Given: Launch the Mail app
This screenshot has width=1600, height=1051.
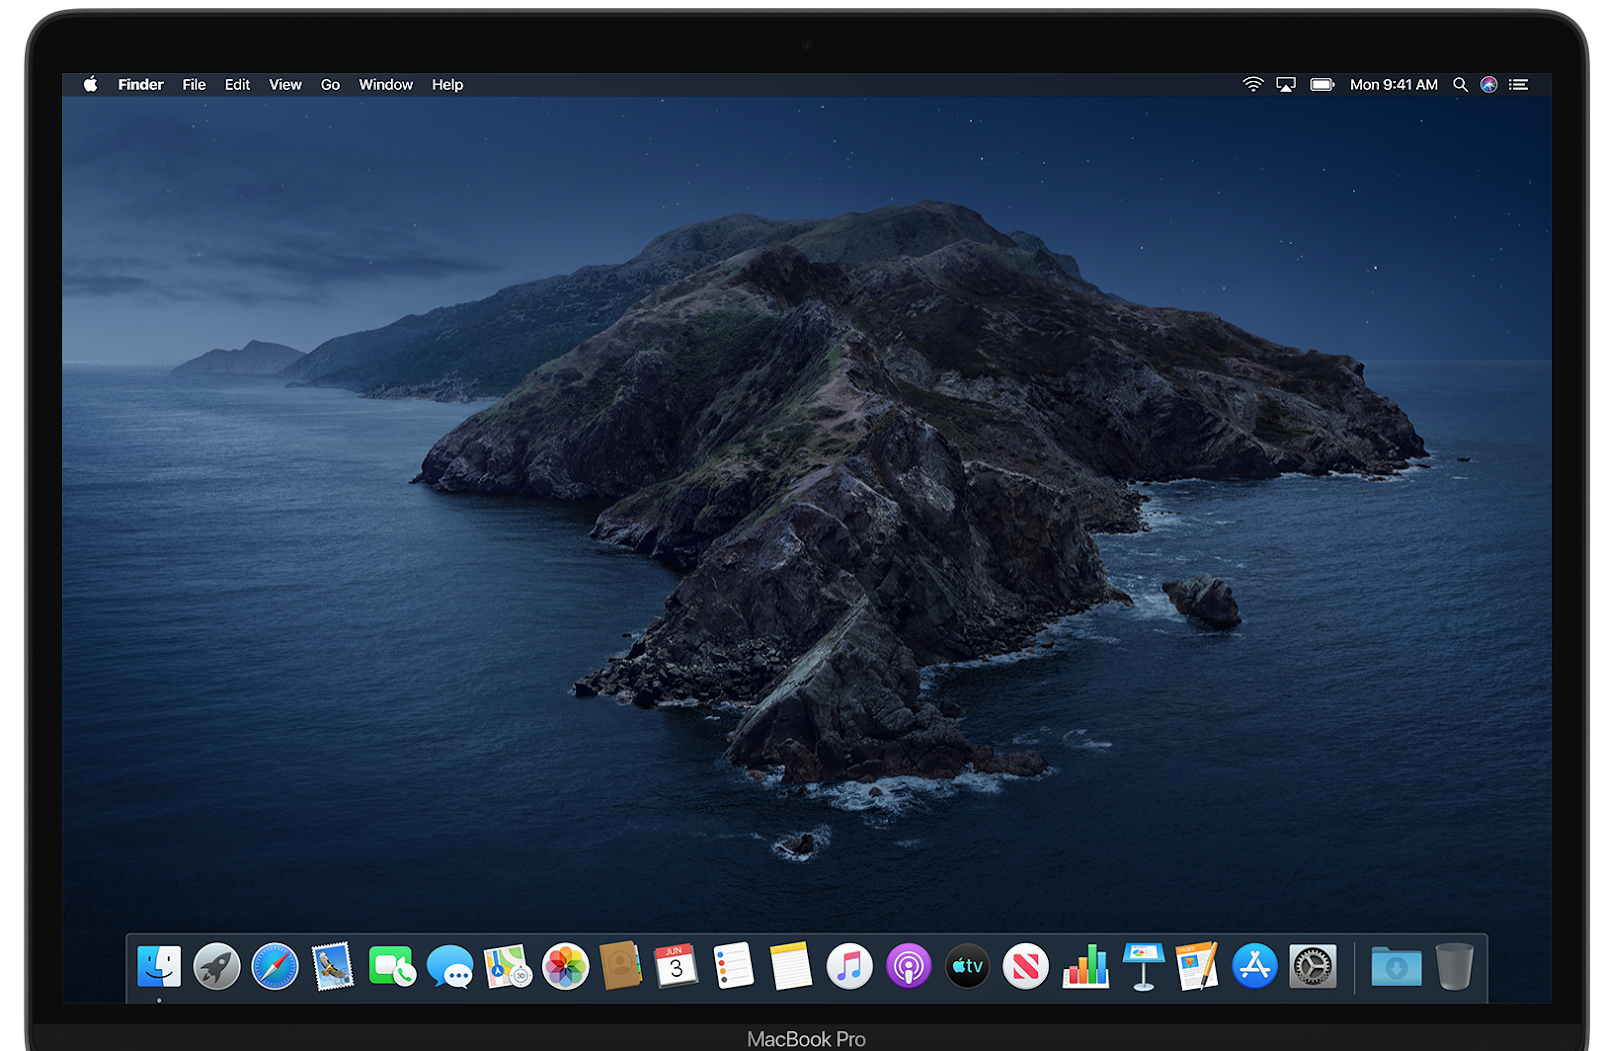Looking at the screenshot, I should [x=333, y=966].
